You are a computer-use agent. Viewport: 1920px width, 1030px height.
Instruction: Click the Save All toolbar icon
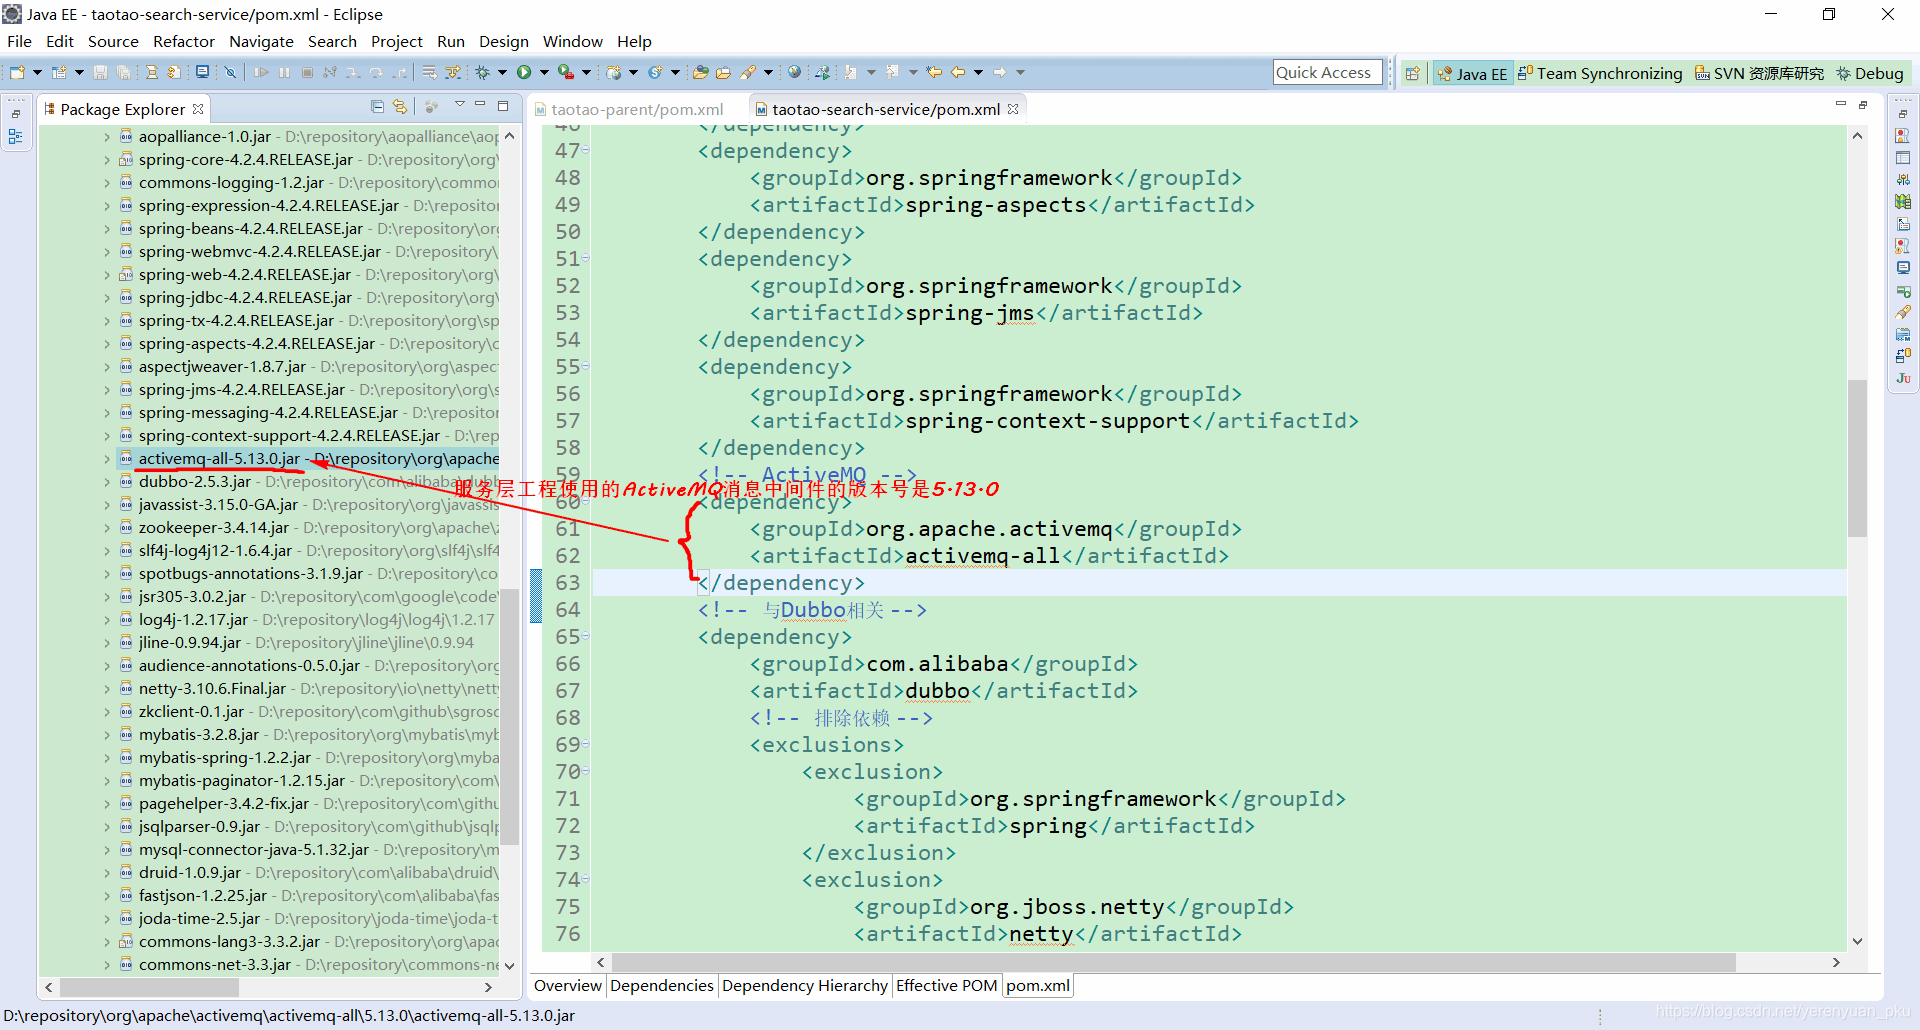click(x=123, y=72)
